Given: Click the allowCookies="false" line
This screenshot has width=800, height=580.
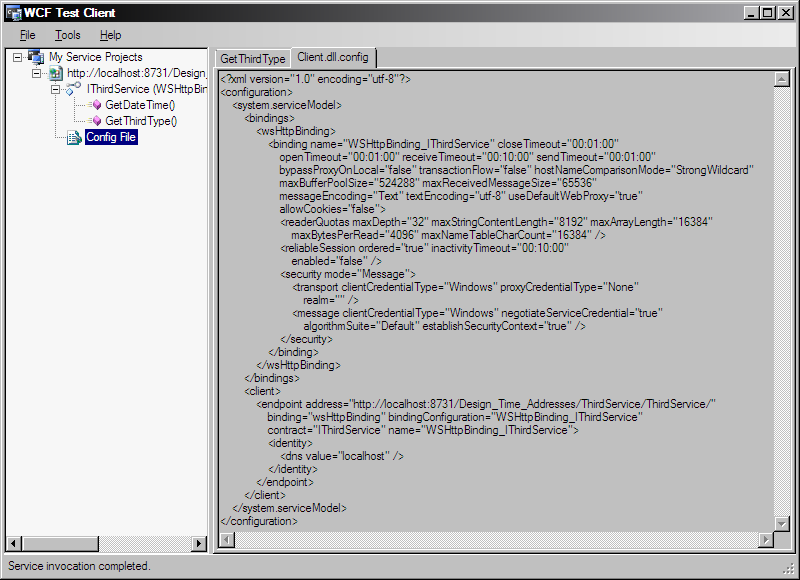Looking at the screenshot, I should tap(332, 209).
